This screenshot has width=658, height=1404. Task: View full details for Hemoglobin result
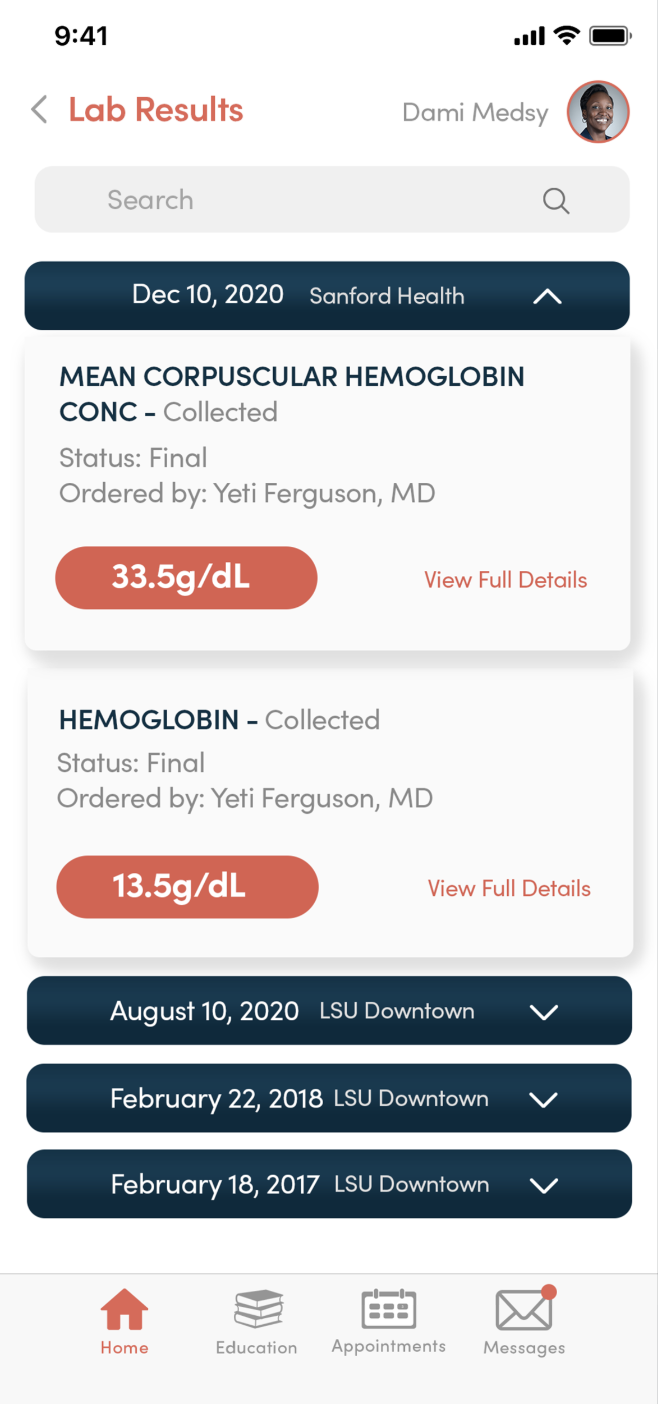(509, 888)
